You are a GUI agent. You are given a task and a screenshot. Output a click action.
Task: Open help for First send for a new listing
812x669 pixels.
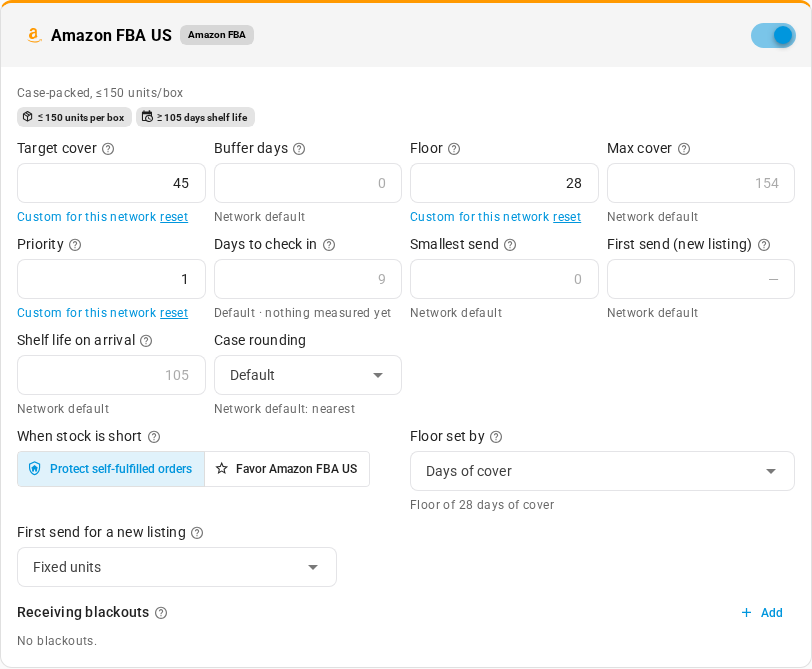pyautogui.click(x=197, y=533)
